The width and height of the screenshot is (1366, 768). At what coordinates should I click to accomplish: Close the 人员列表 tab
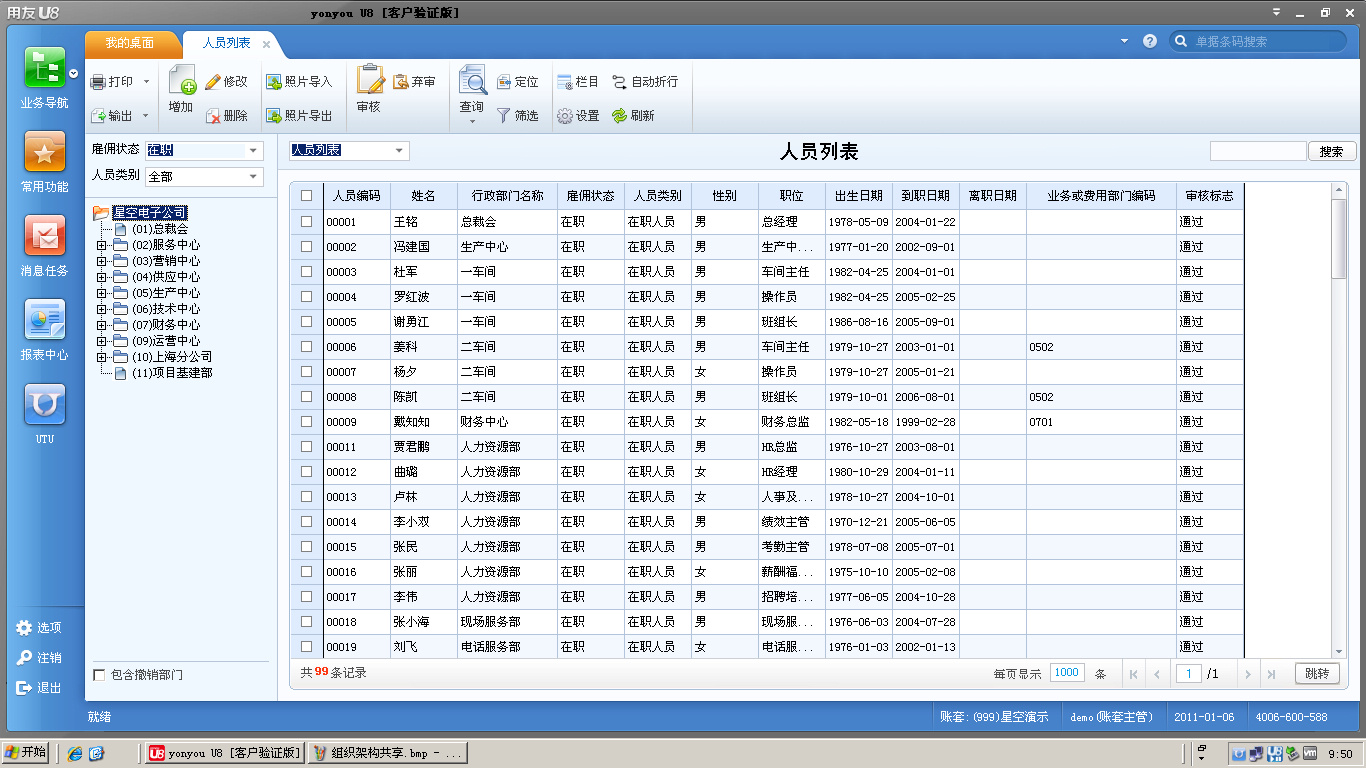point(266,44)
